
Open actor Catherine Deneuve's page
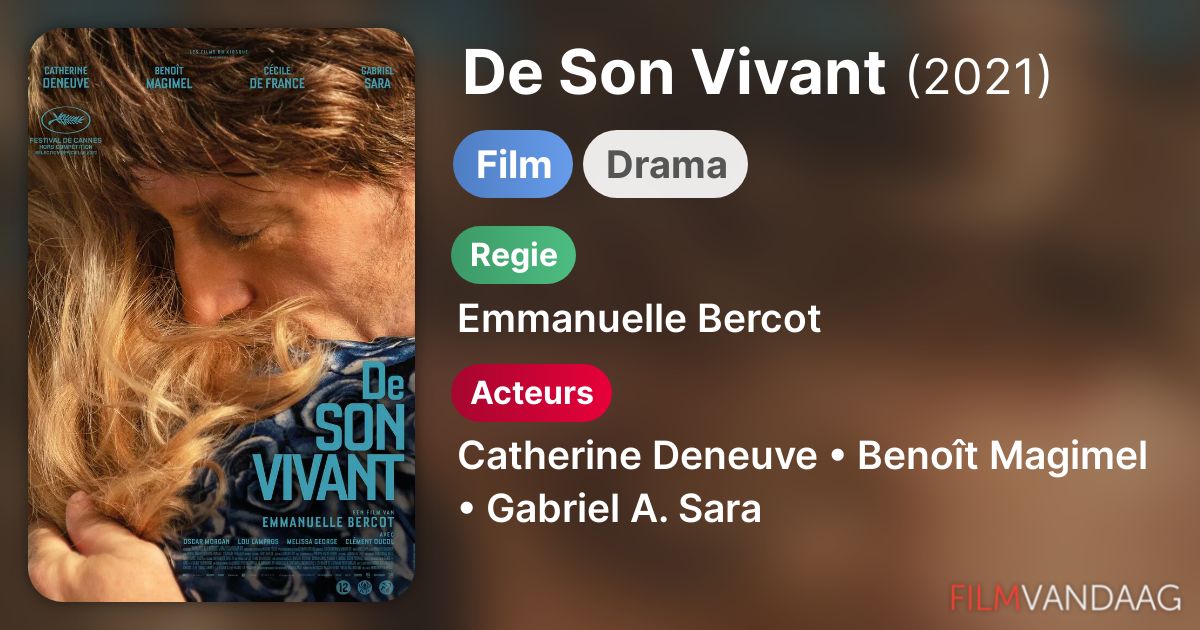click(637, 456)
